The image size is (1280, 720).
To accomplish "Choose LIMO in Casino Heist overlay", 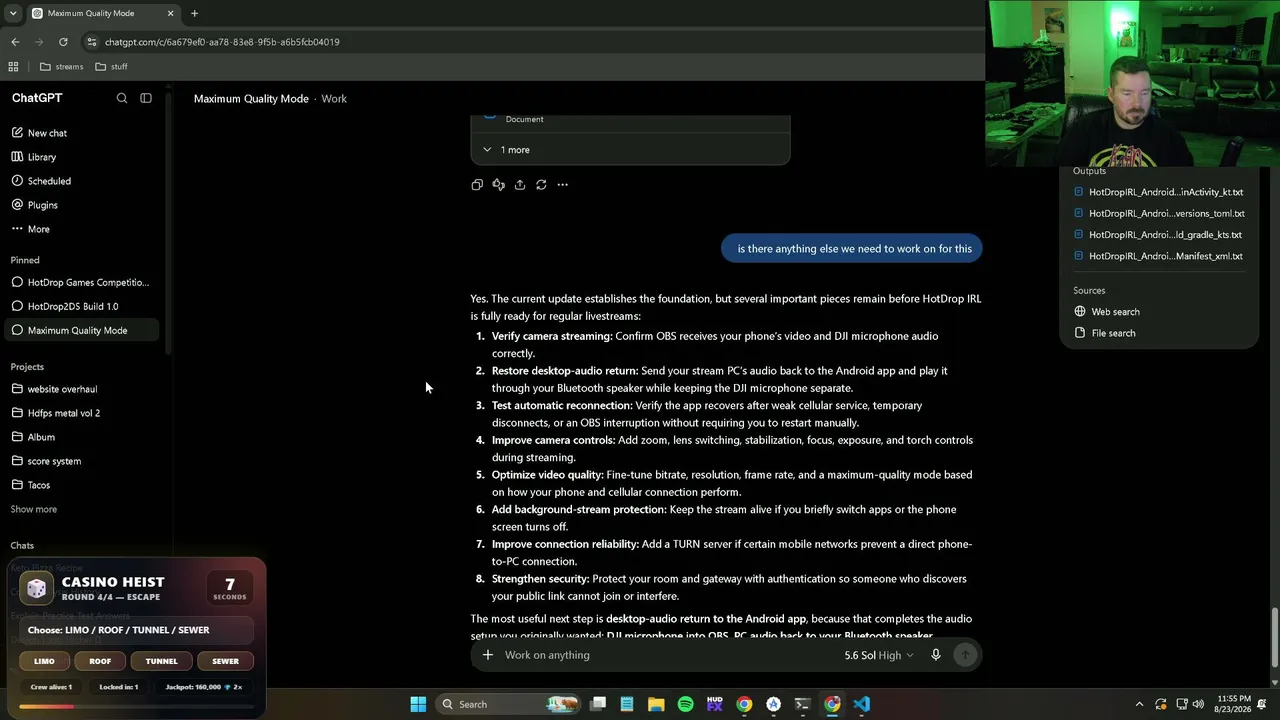I will (x=44, y=661).
